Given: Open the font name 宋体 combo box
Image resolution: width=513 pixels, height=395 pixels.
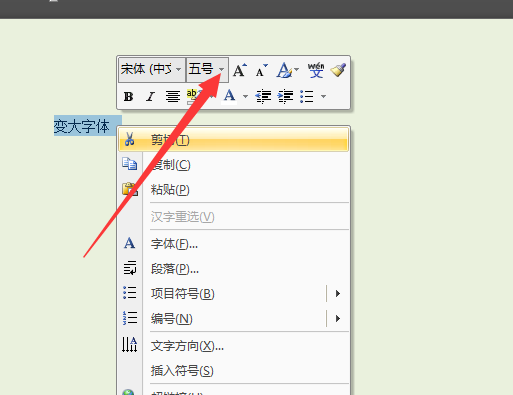Looking at the screenshot, I should tap(152, 69).
